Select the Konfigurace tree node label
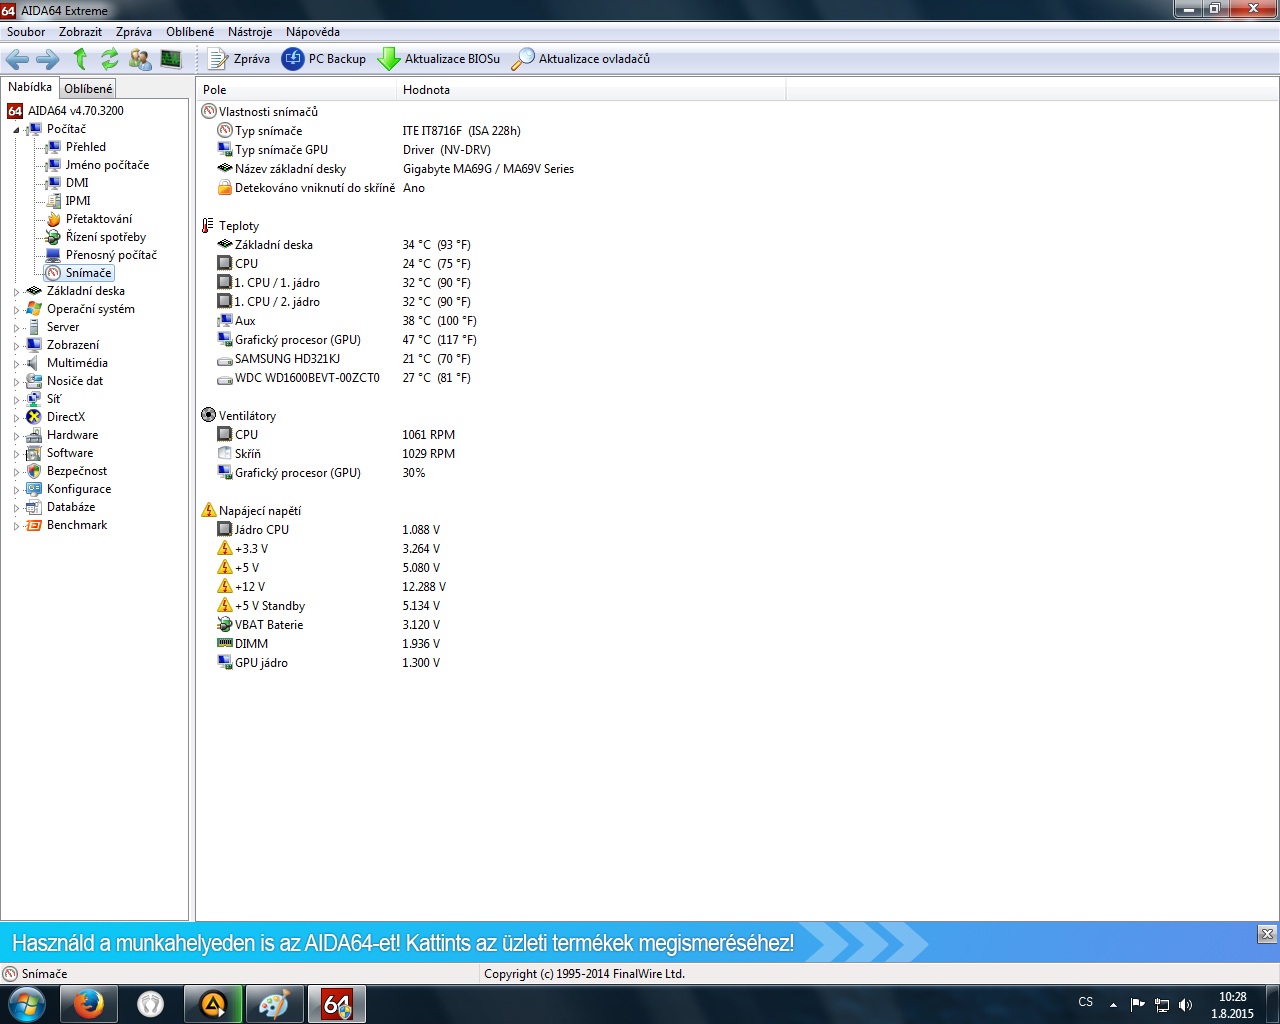Image resolution: width=1280 pixels, height=1024 pixels. (x=79, y=489)
